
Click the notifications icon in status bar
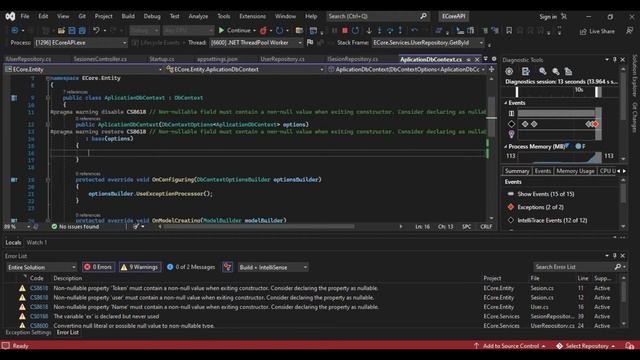coord(629,346)
